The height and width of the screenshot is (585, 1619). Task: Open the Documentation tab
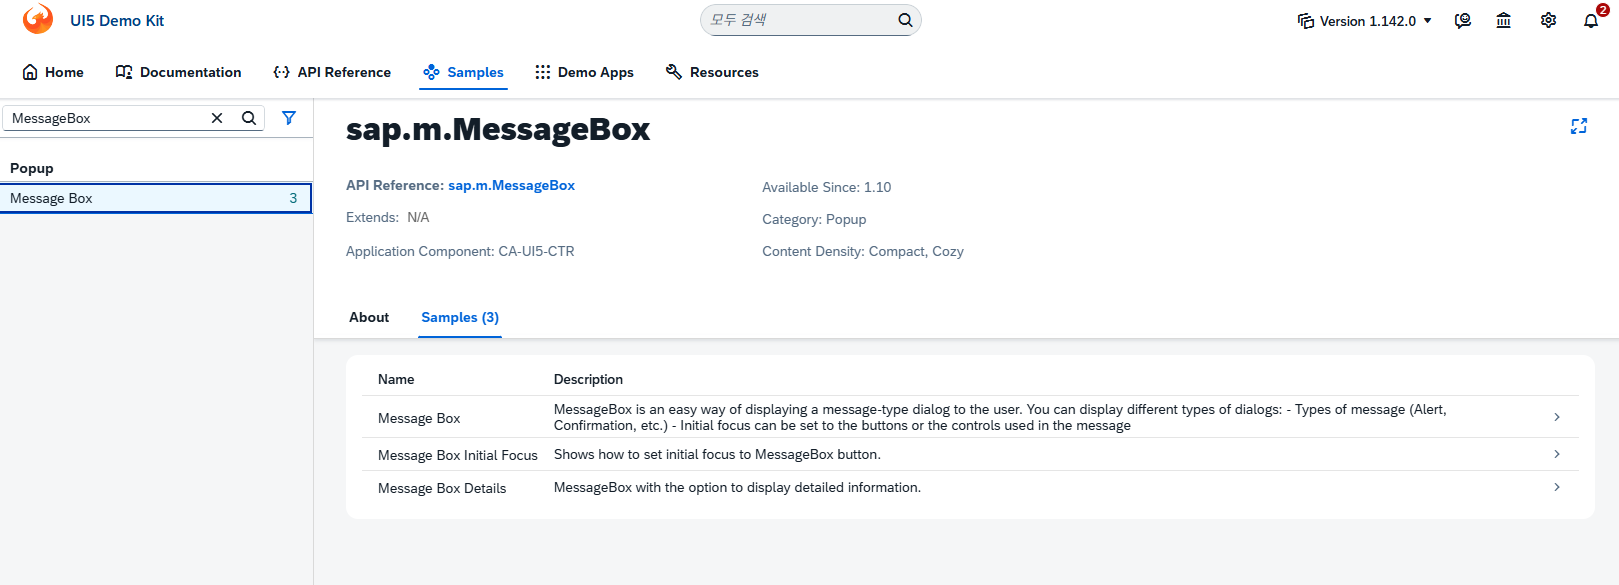tap(178, 72)
